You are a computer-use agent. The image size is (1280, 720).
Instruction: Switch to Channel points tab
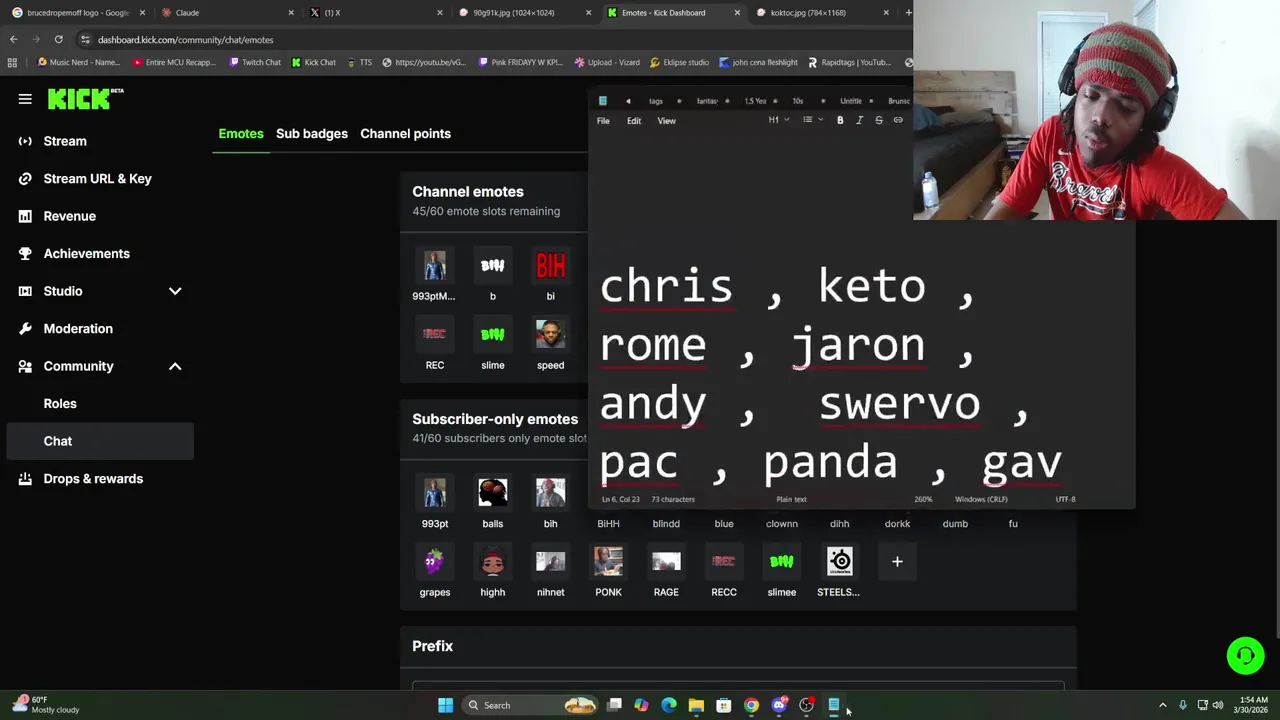pyautogui.click(x=405, y=134)
